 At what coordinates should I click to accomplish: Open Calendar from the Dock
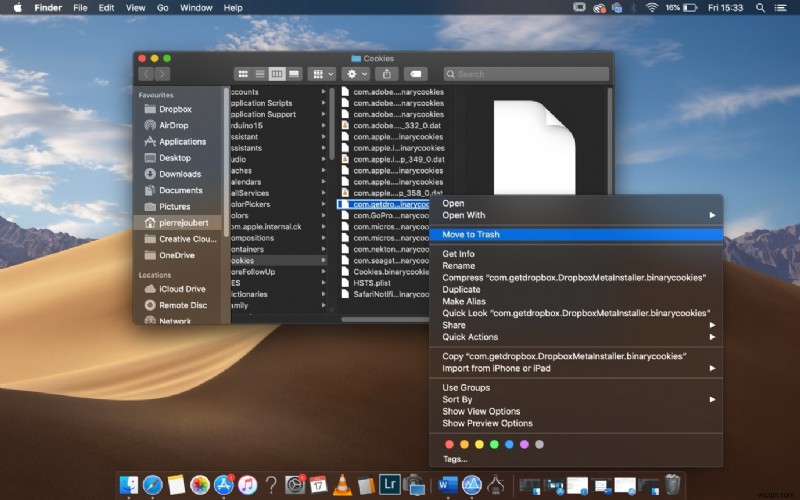318,485
